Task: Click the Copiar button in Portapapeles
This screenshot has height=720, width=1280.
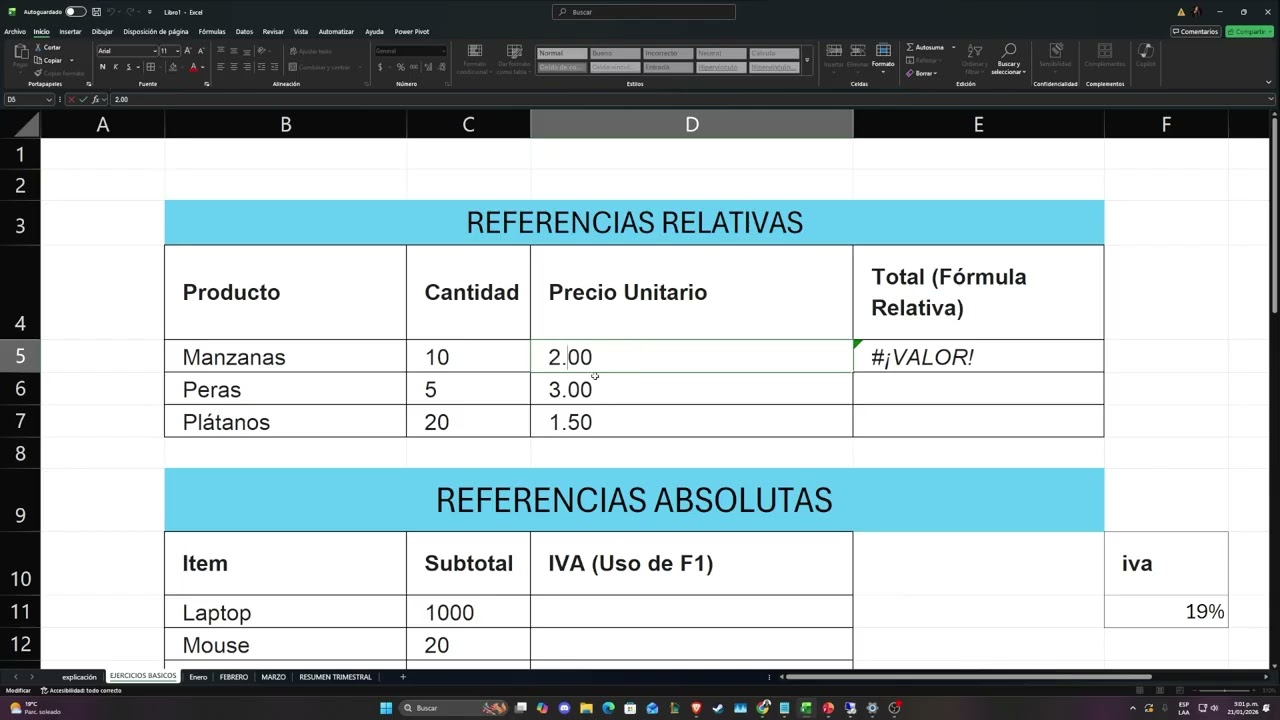Action: pos(49,60)
